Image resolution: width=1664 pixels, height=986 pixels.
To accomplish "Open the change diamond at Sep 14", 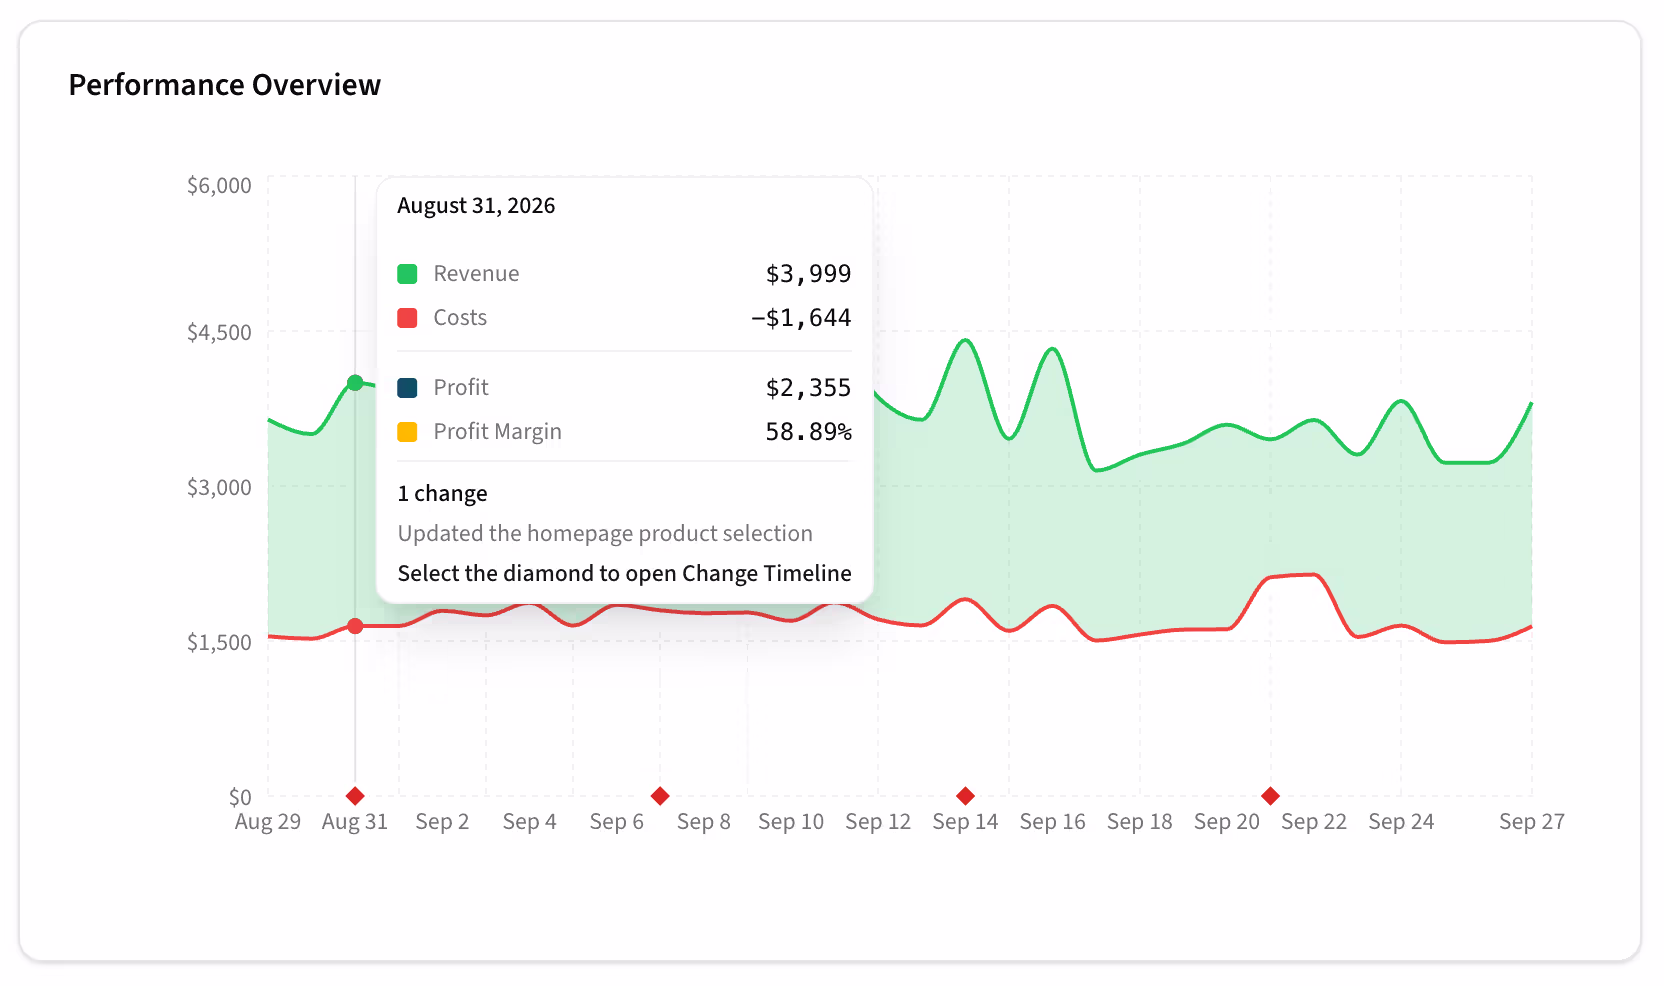I will (965, 796).
